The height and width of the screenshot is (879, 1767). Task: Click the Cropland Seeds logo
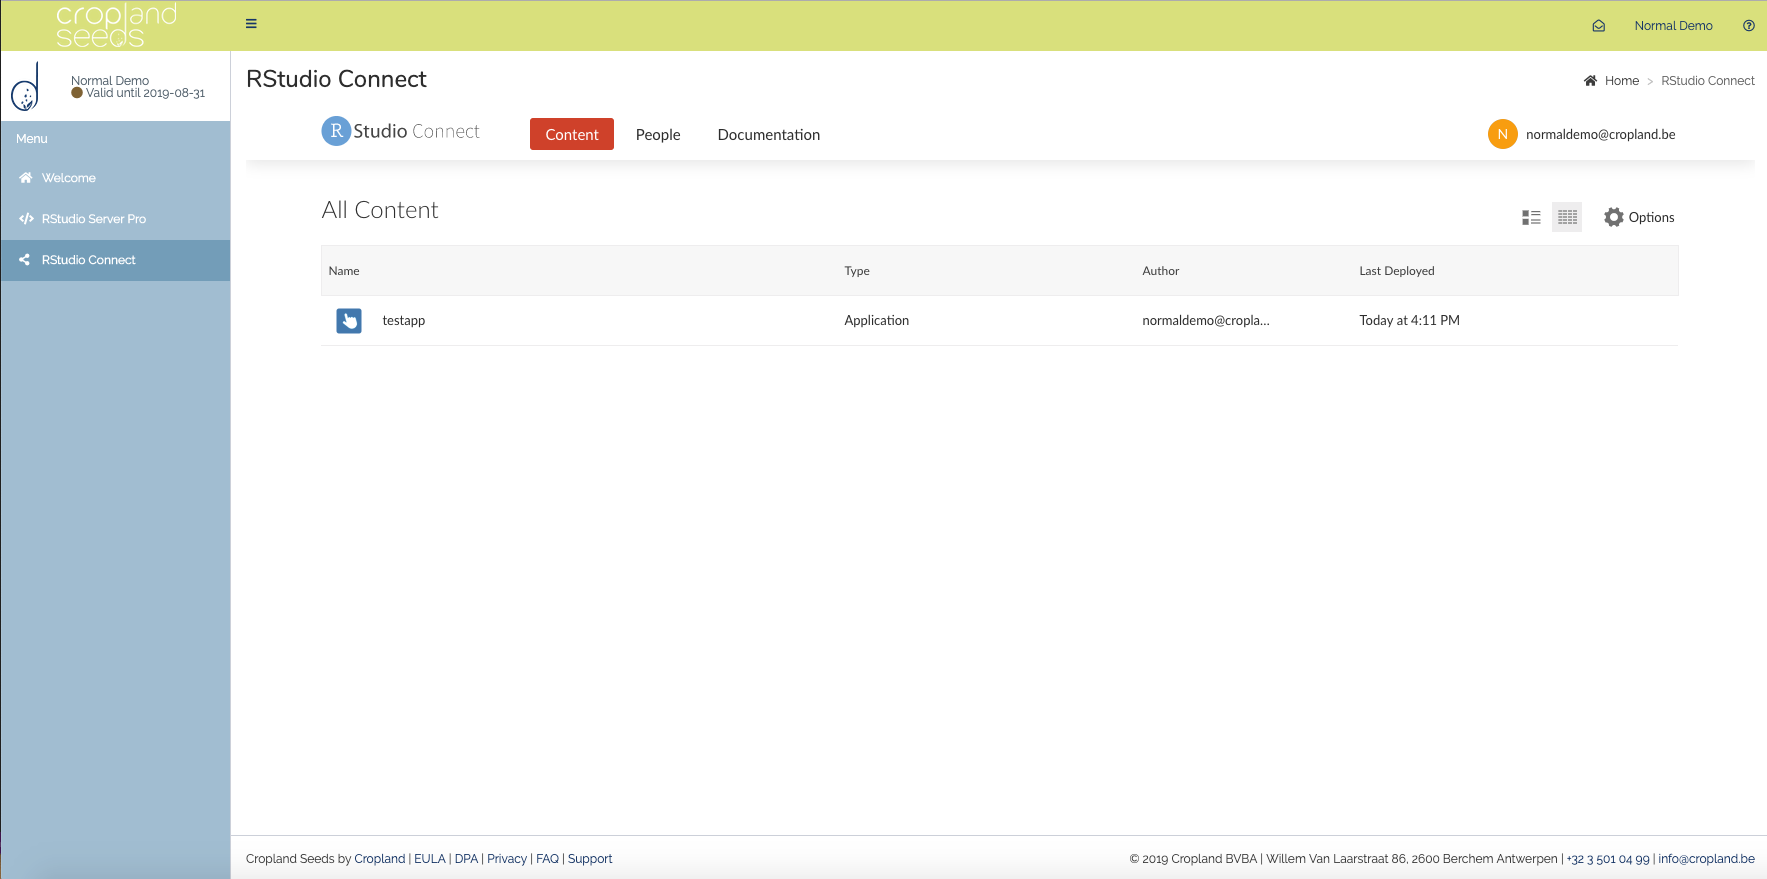tap(116, 26)
